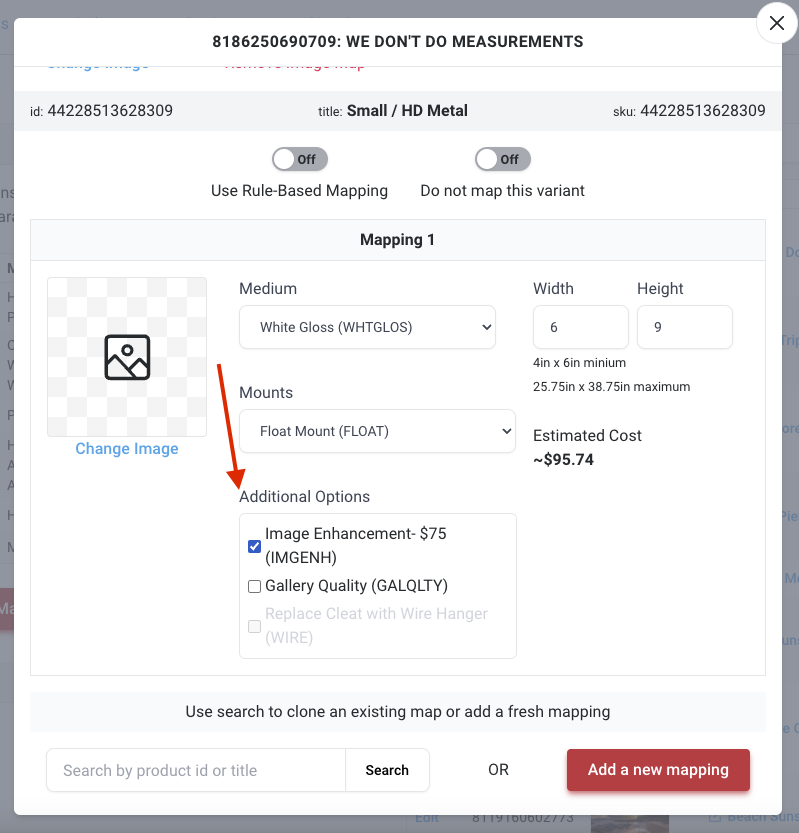Open the Mounts dropdown Float Mount
Viewport: 799px width, 833px height.
point(377,431)
